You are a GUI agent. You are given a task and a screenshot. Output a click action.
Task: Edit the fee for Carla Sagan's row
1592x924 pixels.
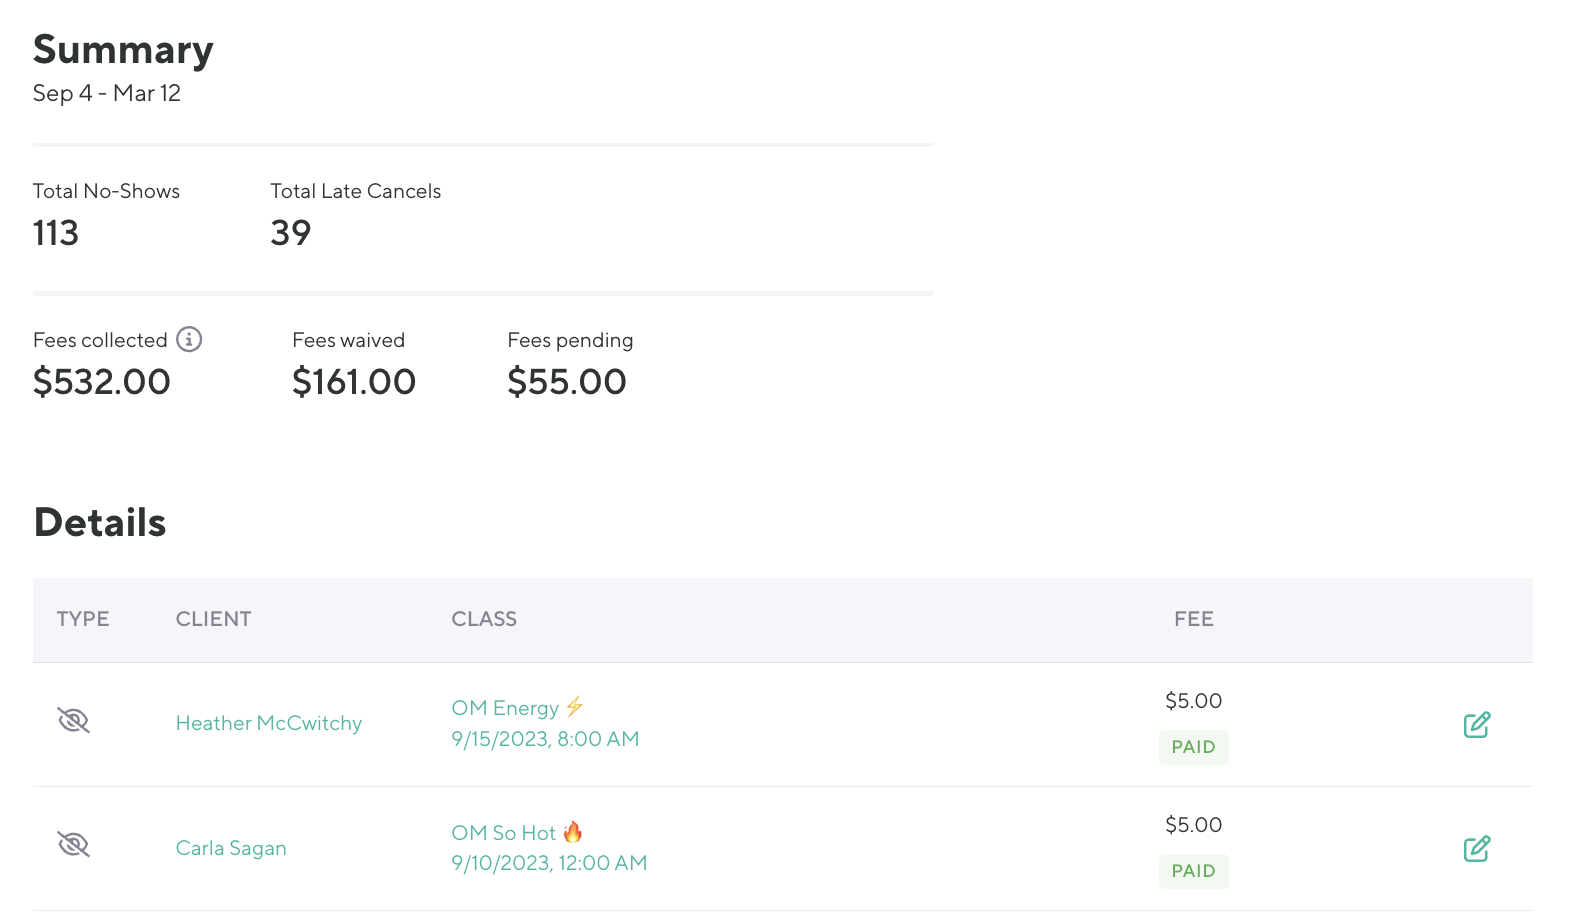tap(1476, 849)
